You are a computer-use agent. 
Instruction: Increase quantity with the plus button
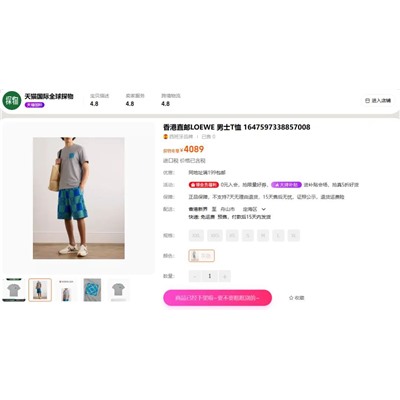pos(225,276)
